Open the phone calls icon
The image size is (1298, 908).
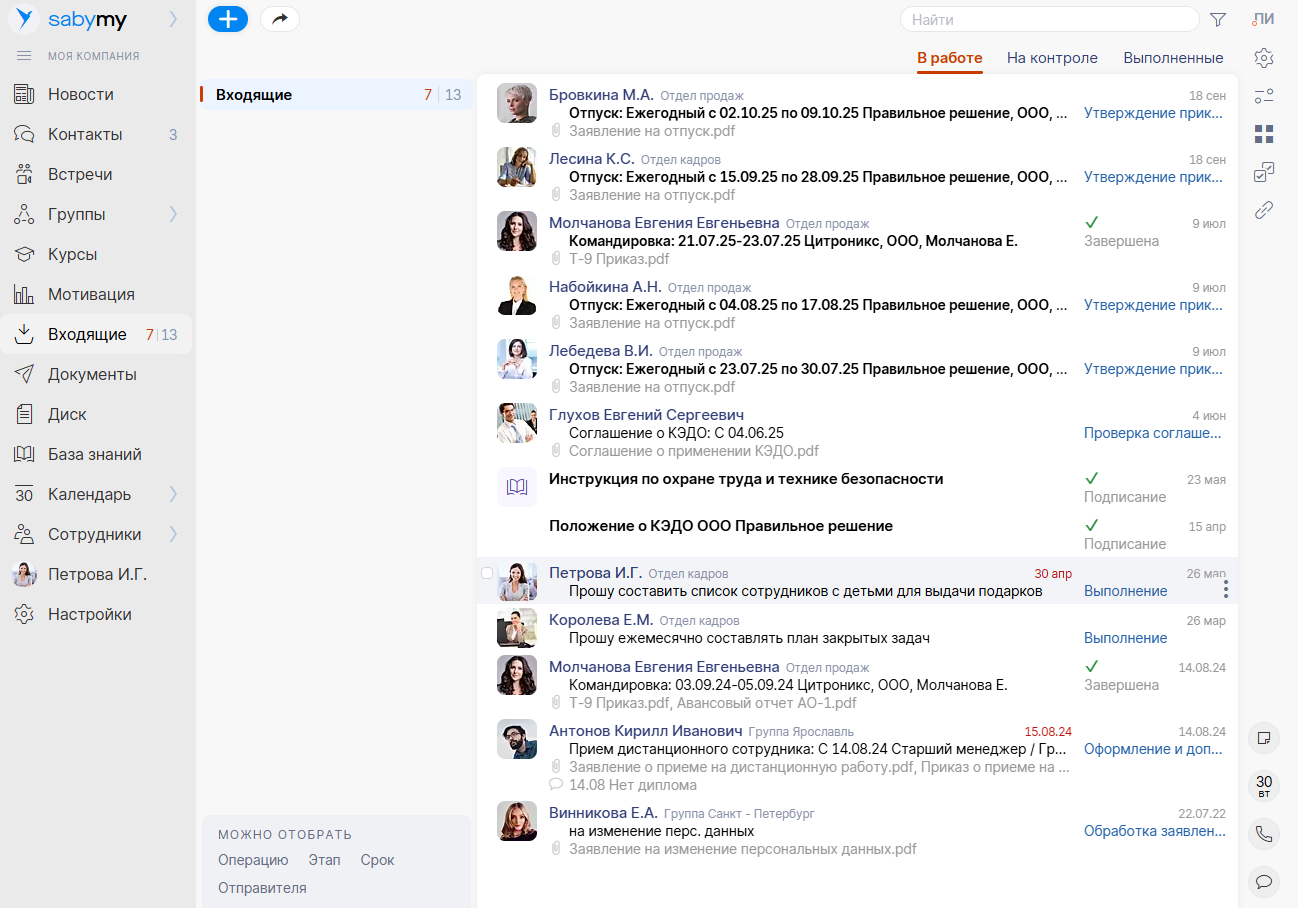(1264, 833)
